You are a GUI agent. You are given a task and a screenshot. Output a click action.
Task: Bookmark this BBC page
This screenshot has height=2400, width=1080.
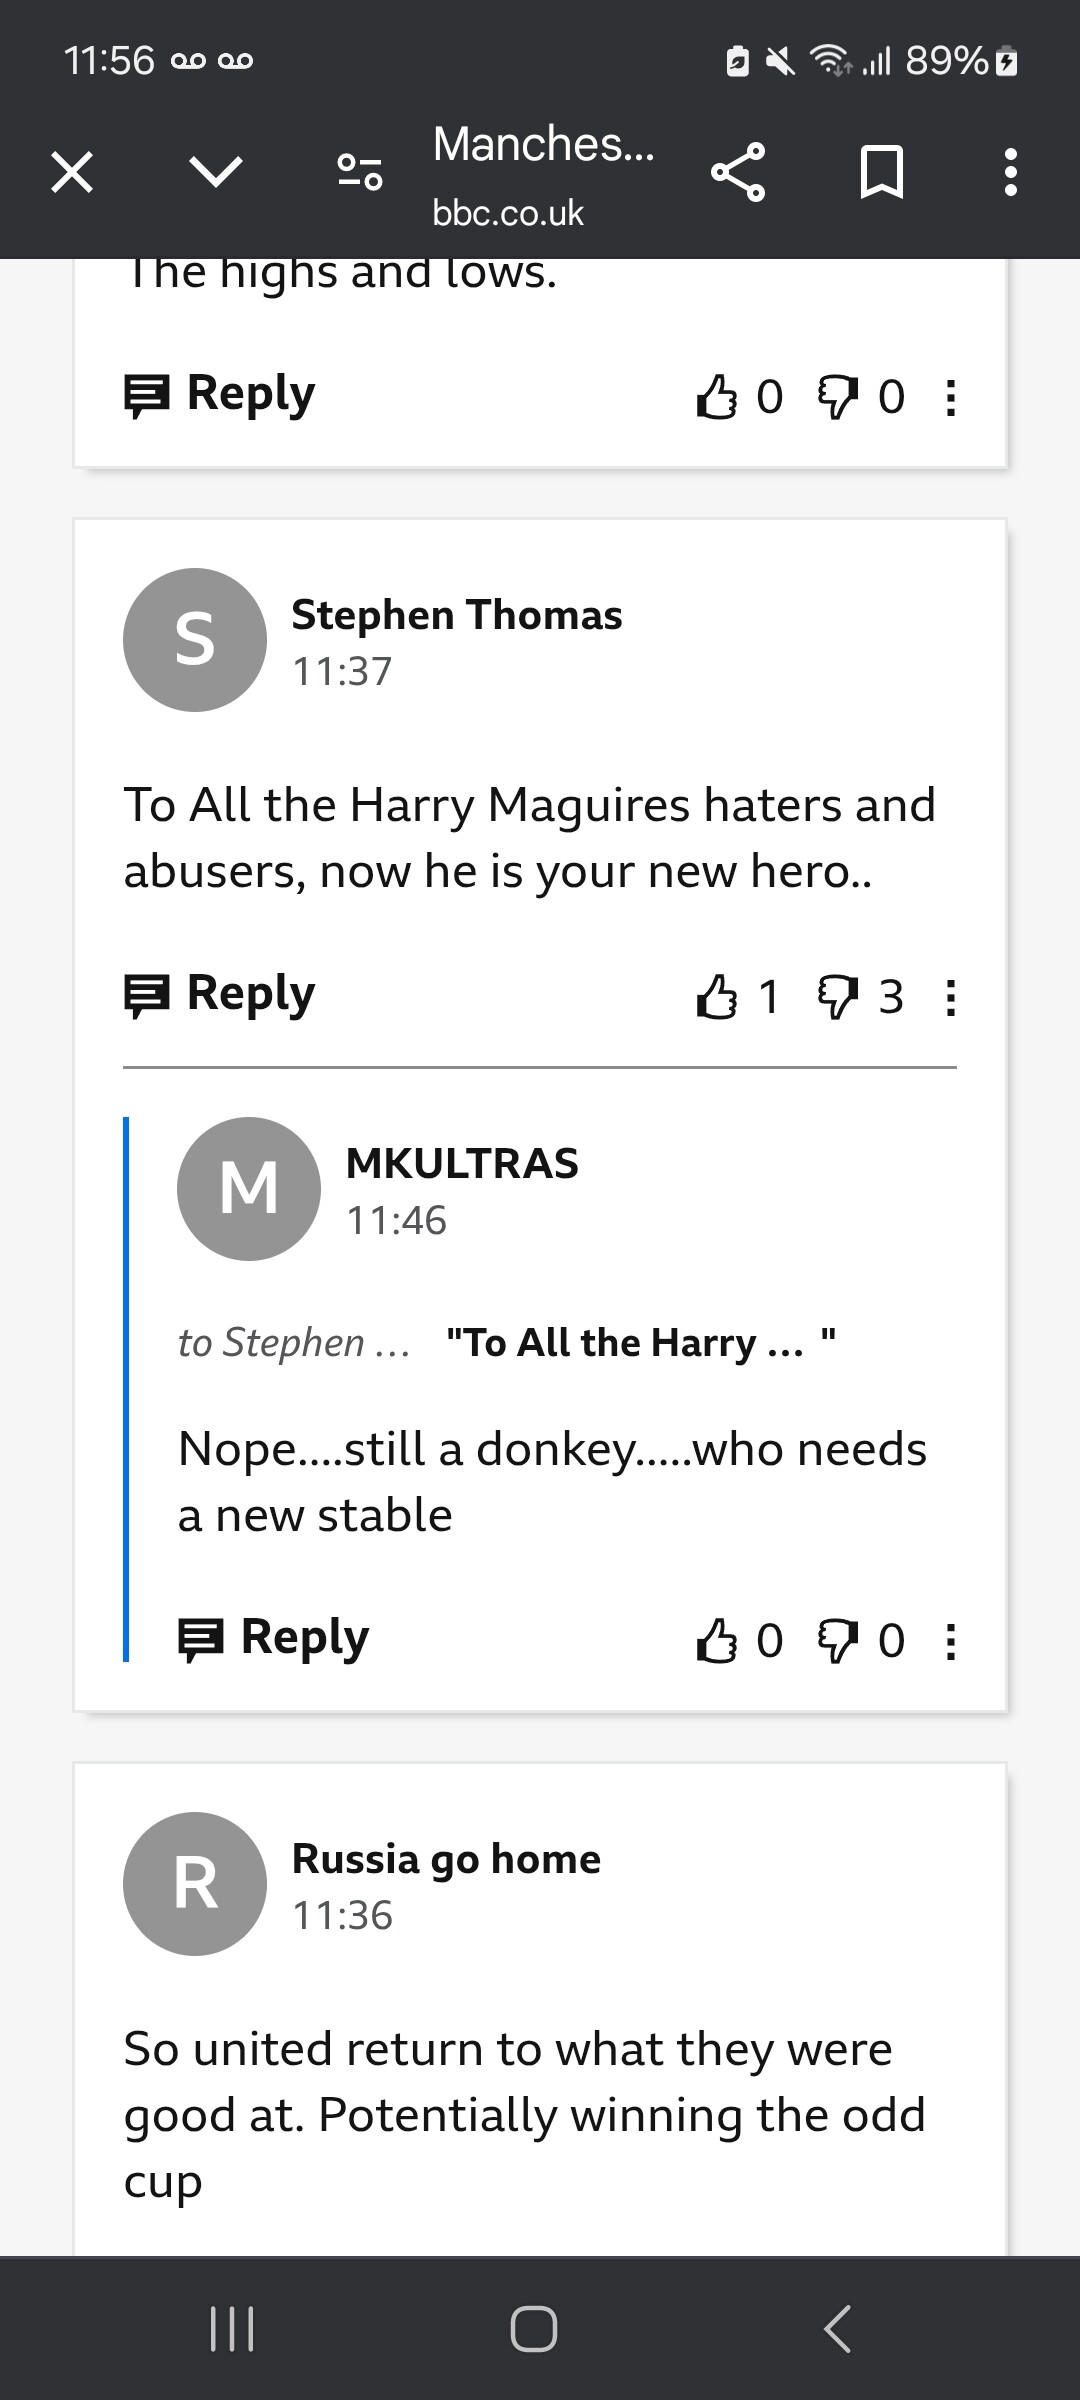[882, 172]
